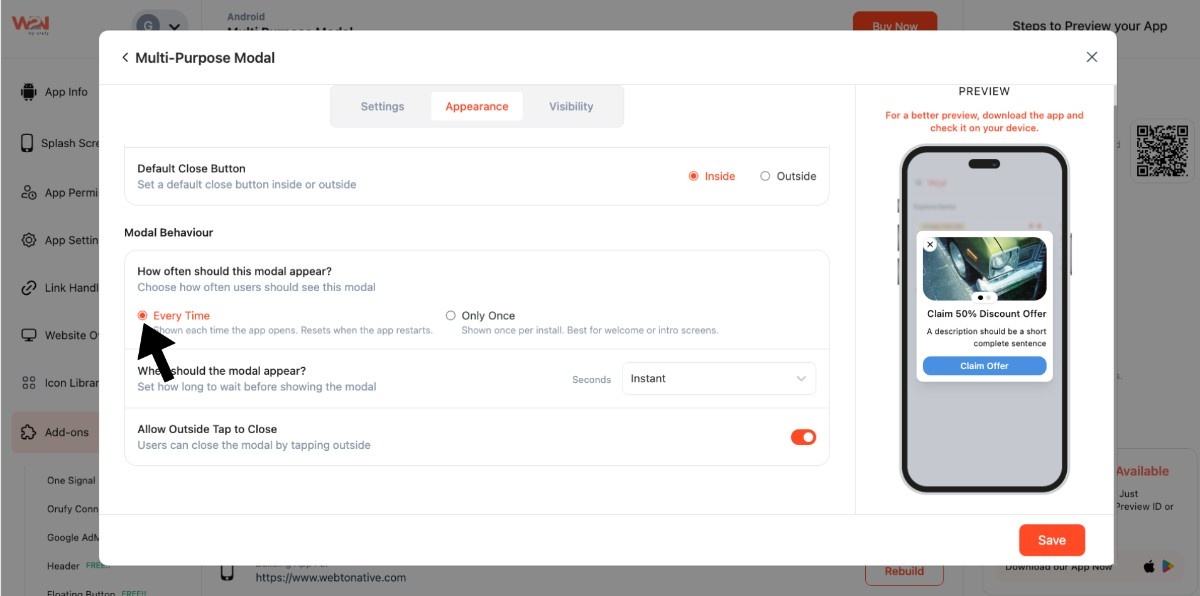Image resolution: width=1200 pixels, height=596 pixels.
Task: Click Claim Offer button in preview
Action: click(984, 366)
